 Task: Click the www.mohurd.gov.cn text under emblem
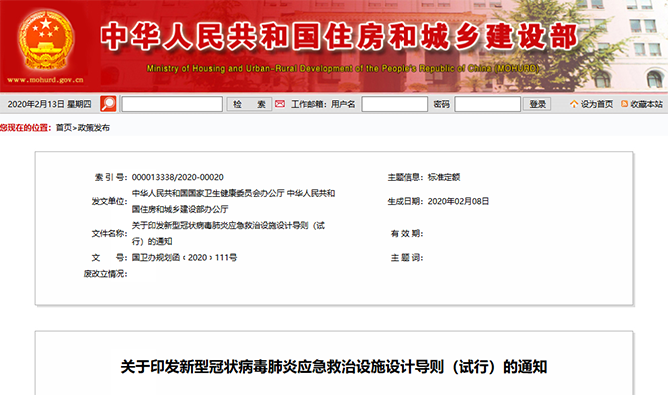45,80
